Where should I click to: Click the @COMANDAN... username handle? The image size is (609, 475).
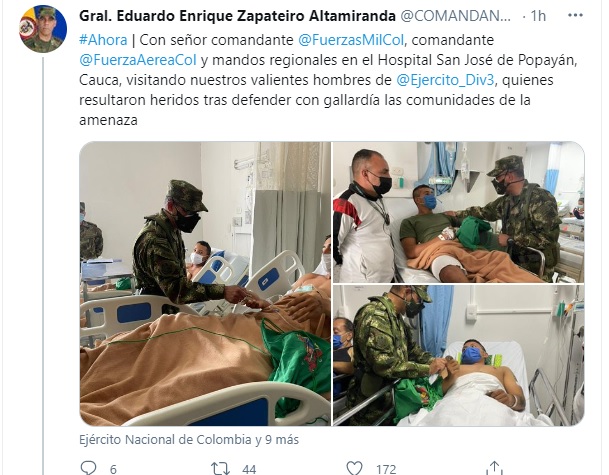click(x=456, y=16)
